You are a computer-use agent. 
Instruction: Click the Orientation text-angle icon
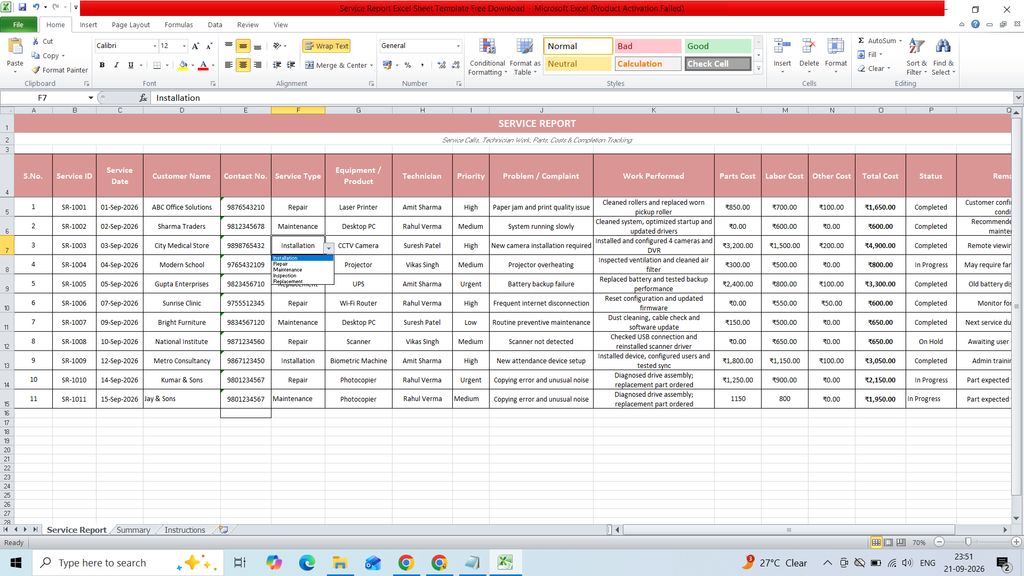click(278, 46)
